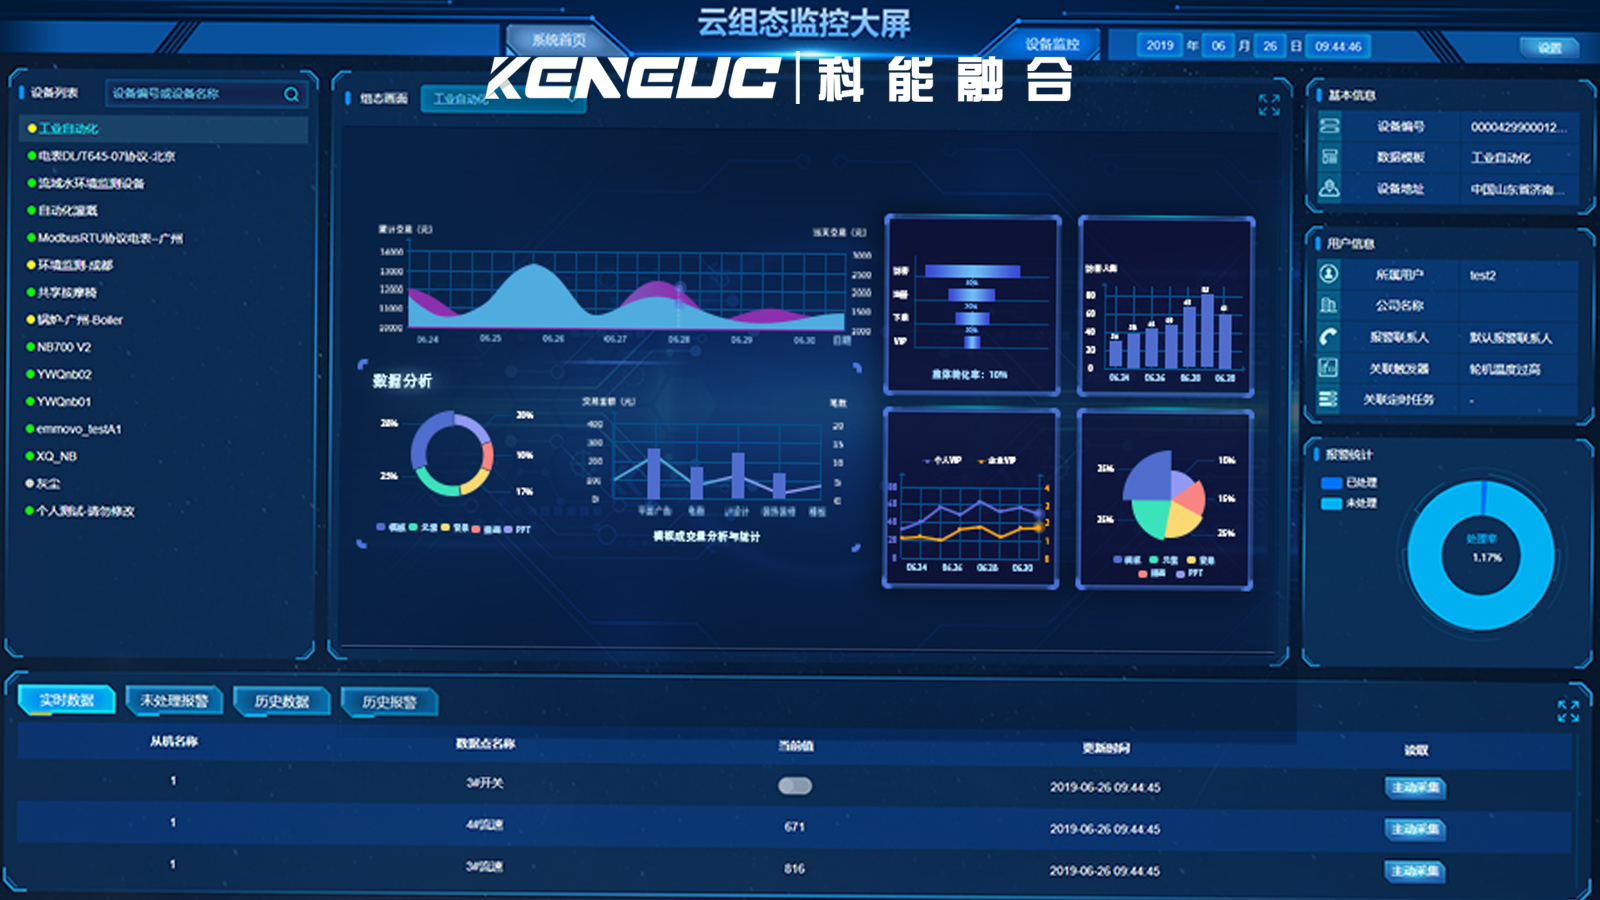Viewport: 1600px width, 900px height.
Task: Click the alarm processing rate donut chart
Action: [x=1481, y=555]
